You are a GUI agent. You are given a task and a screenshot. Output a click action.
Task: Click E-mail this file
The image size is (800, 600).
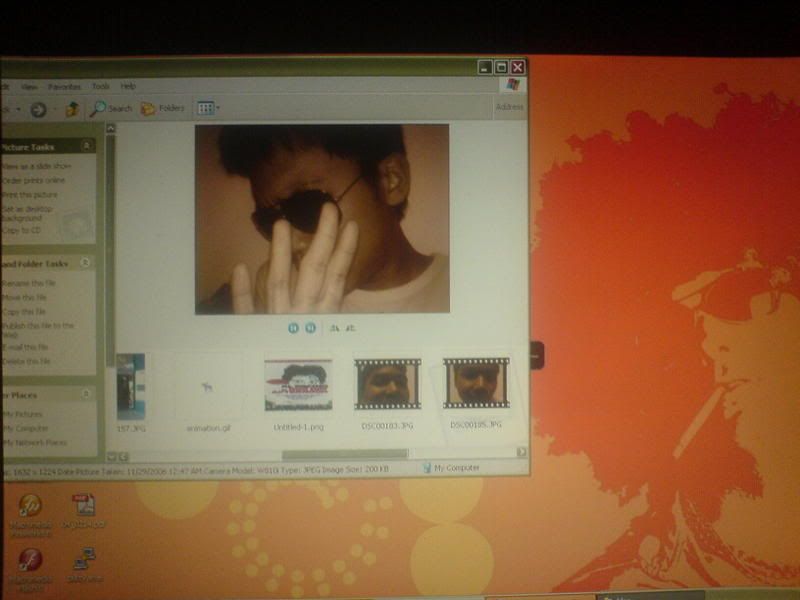[x=26, y=347]
